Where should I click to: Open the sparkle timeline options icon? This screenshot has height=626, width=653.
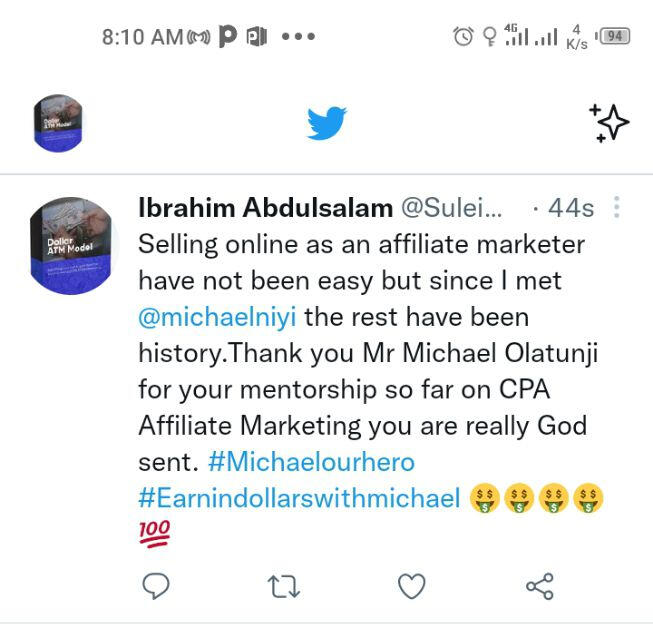click(x=609, y=123)
